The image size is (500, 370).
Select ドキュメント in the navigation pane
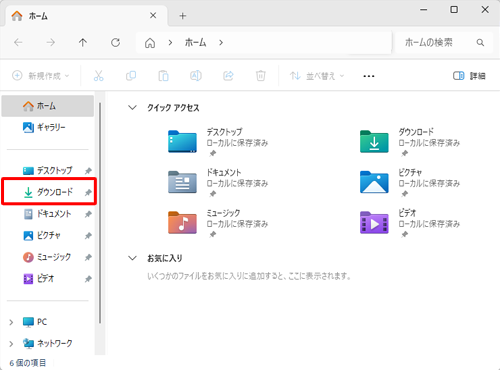click(48, 214)
